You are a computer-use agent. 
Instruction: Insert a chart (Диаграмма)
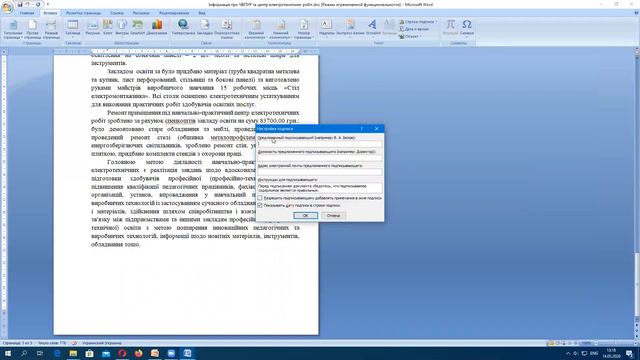(157, 27)
